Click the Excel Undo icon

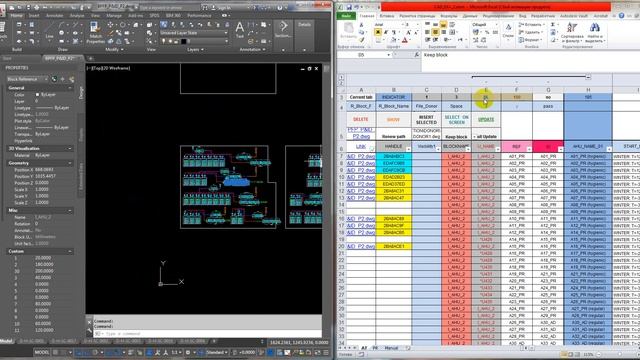(357, 7)
